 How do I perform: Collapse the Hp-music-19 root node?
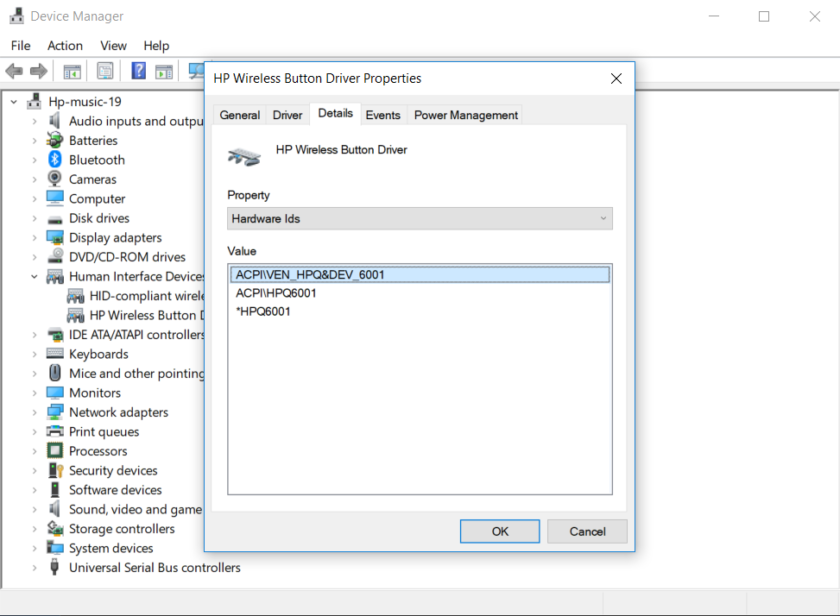point(14,102)
